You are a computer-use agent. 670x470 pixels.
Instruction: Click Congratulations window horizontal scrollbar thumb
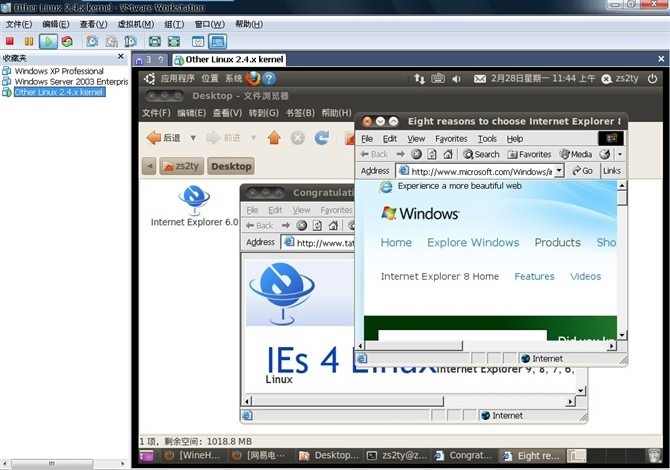pos(348,401)
